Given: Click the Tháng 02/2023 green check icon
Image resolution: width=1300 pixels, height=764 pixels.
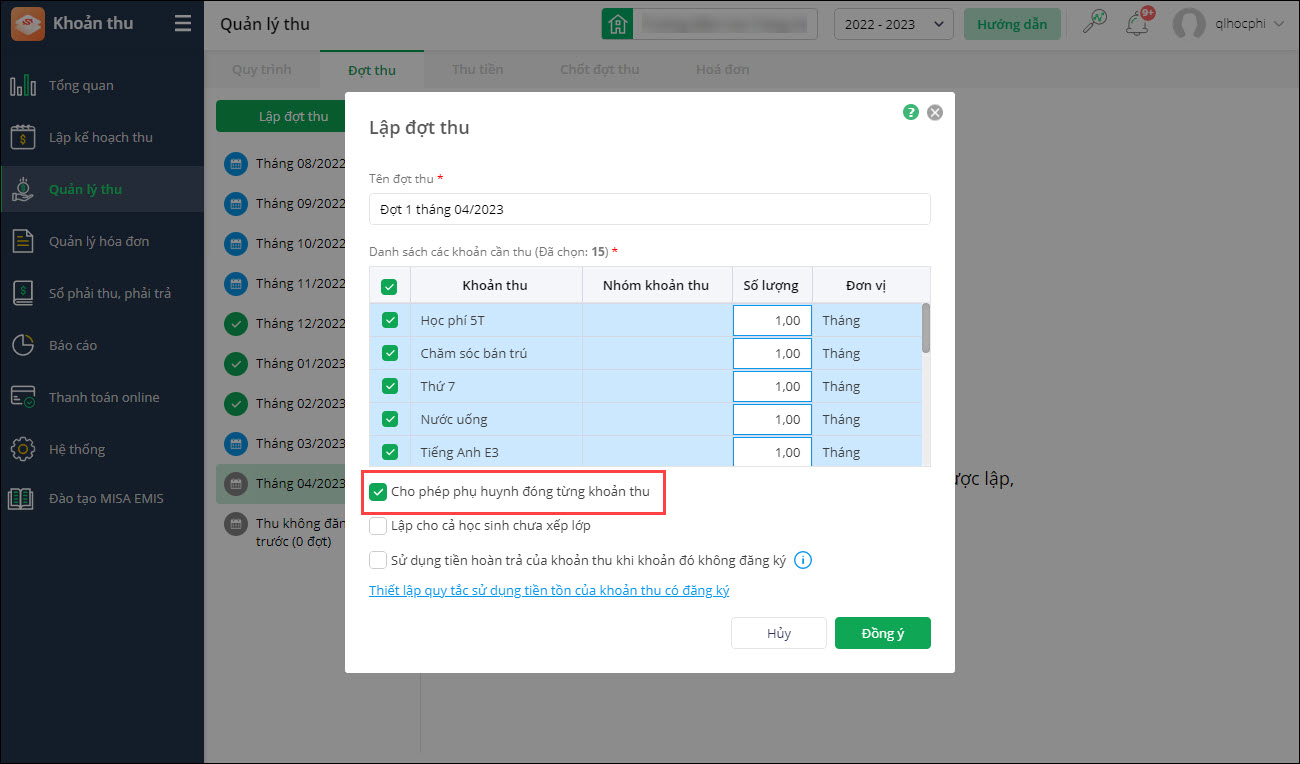Looking at the screenshot, I should click(235, 403).
